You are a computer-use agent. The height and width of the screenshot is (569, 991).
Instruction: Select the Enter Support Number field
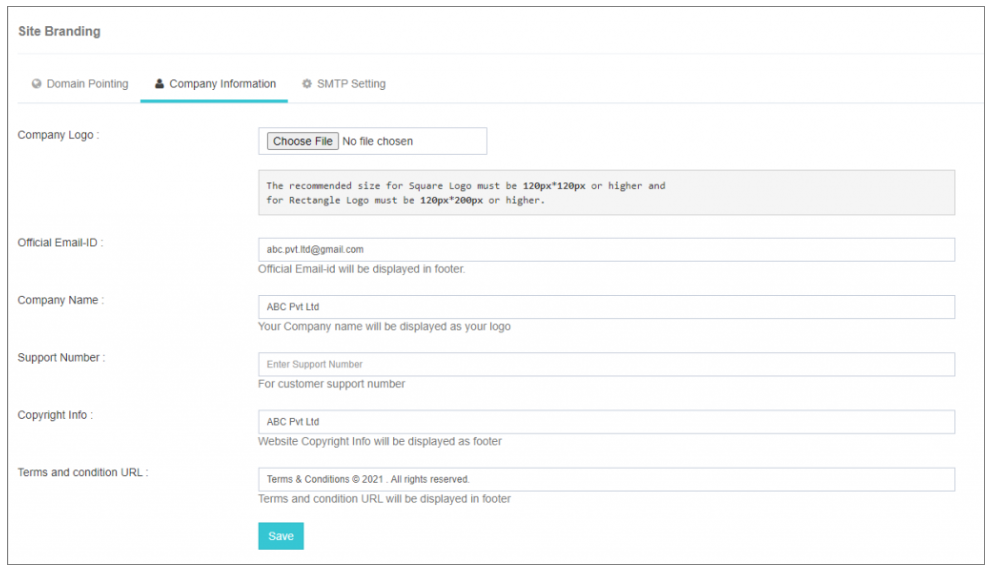click(605, 364)
